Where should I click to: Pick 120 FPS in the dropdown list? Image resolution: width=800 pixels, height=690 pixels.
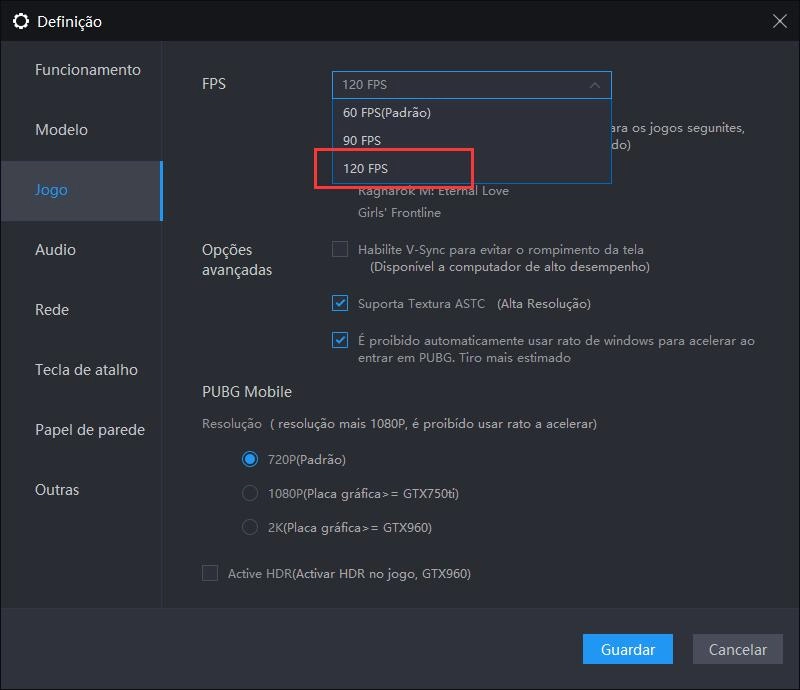coord(366,169)
